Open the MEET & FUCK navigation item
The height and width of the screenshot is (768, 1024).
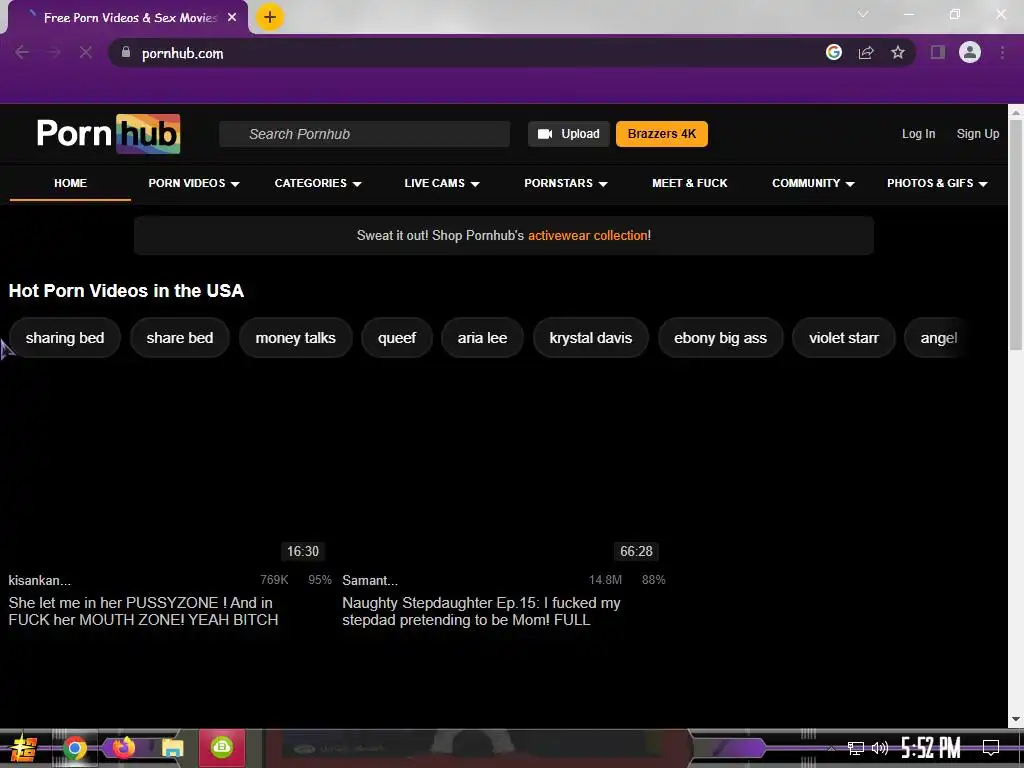coord(690,183)
